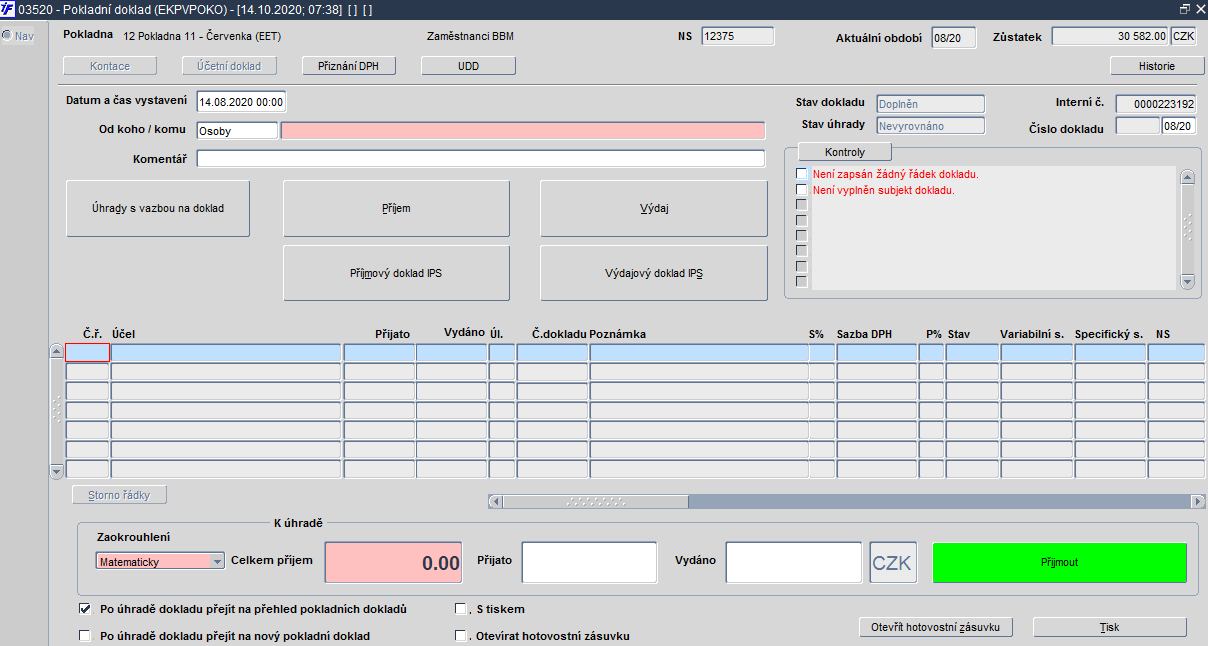The width and height of the screenshot is (1208, 646).
Task: Tick the 'S tiskem' checkbox
Action: pyautogui.click(x=461, y=609)
